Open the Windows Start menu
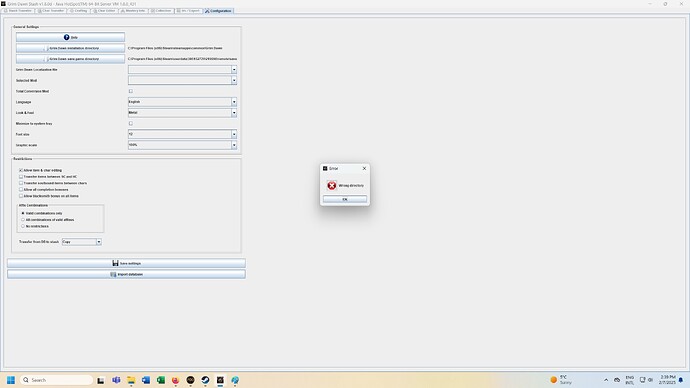Viewport: 690px width, 388px height. coord(11,380)
